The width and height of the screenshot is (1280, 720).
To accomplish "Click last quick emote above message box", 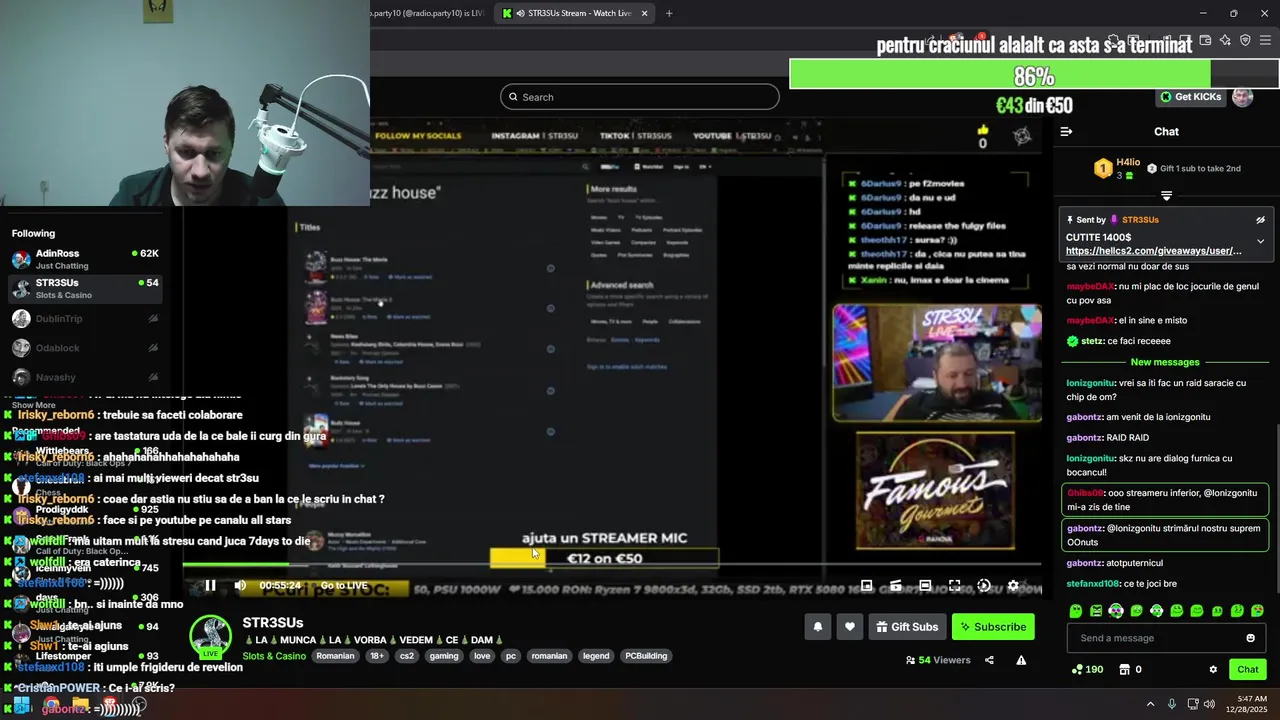I will tap(1257, 610).
